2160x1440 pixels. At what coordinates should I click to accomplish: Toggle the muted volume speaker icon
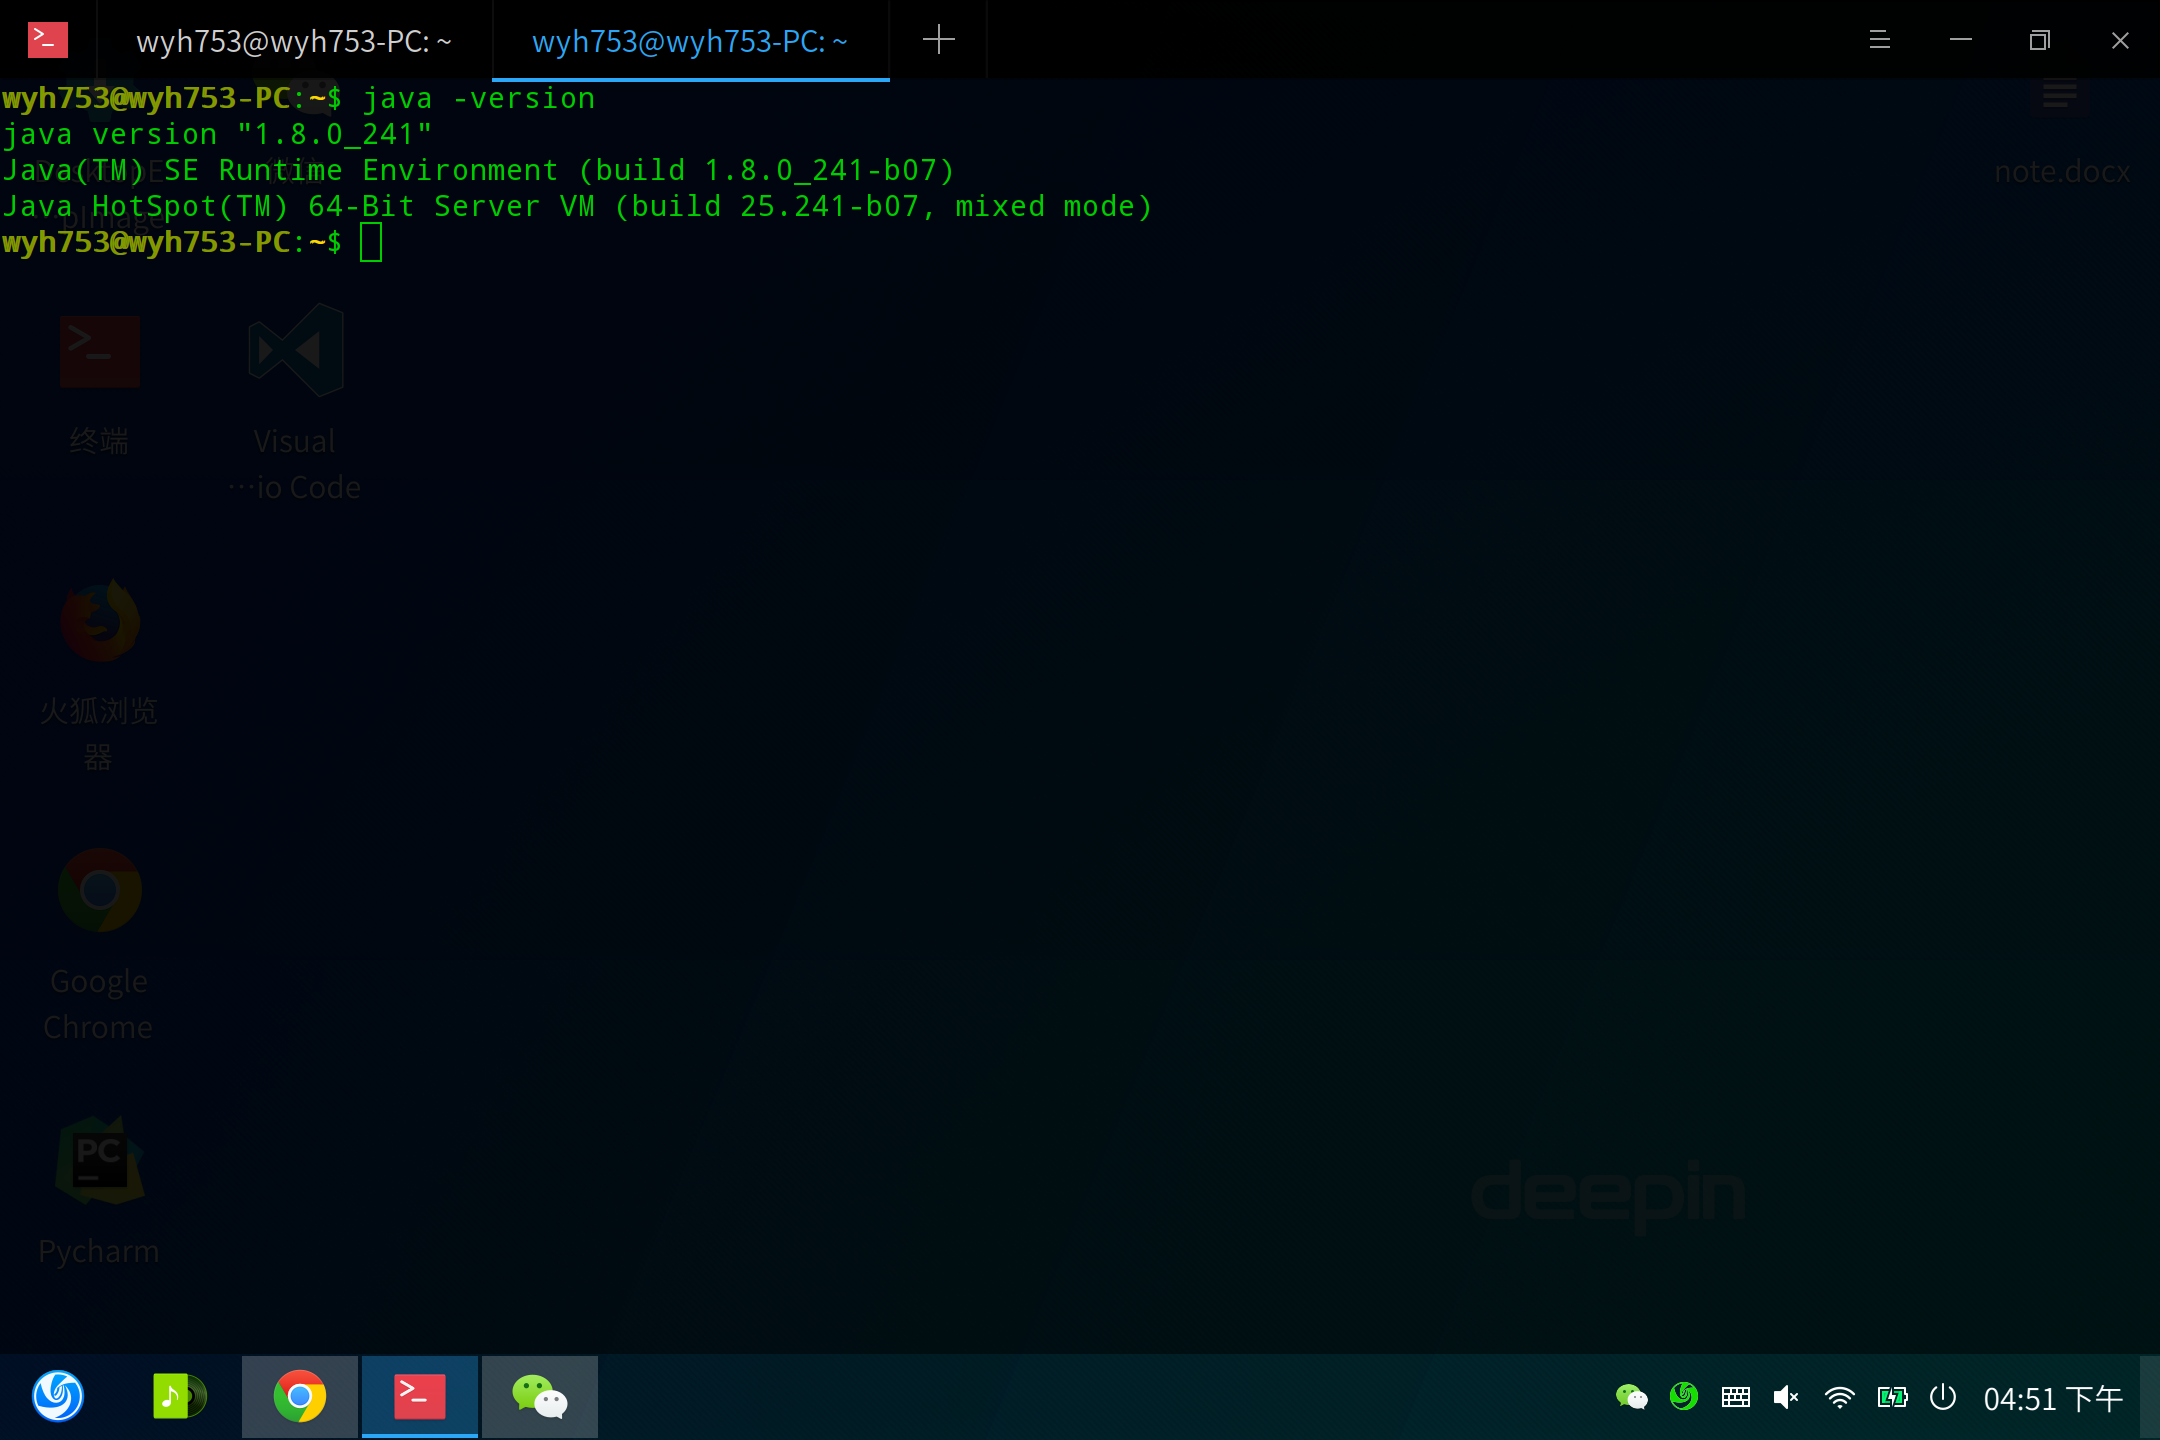coord(1786,1397)
